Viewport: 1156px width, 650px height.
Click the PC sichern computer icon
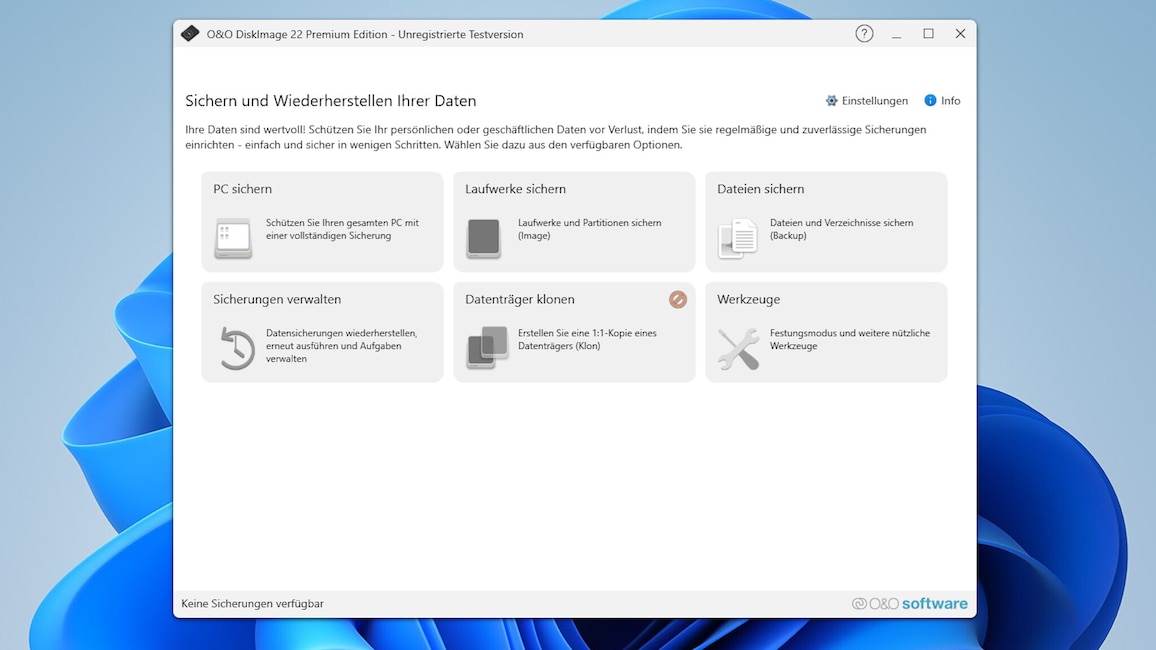pyautogui.click(x=233, y=238)
